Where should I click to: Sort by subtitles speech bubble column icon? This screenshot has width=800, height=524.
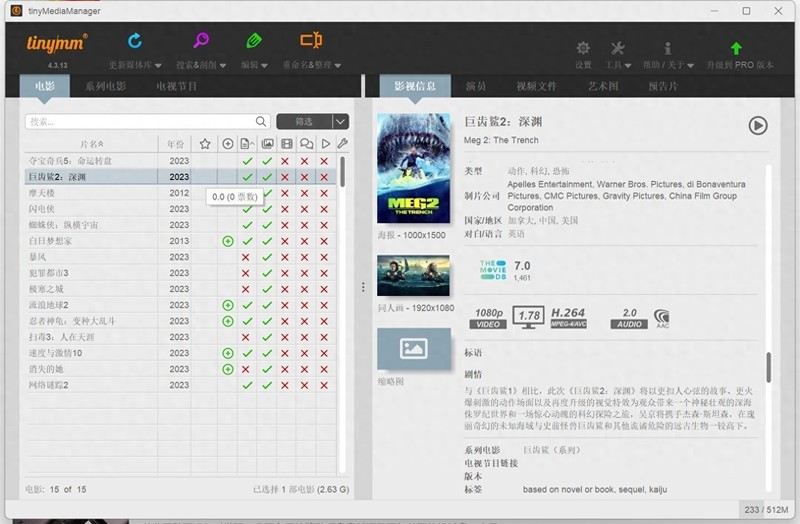306,144
